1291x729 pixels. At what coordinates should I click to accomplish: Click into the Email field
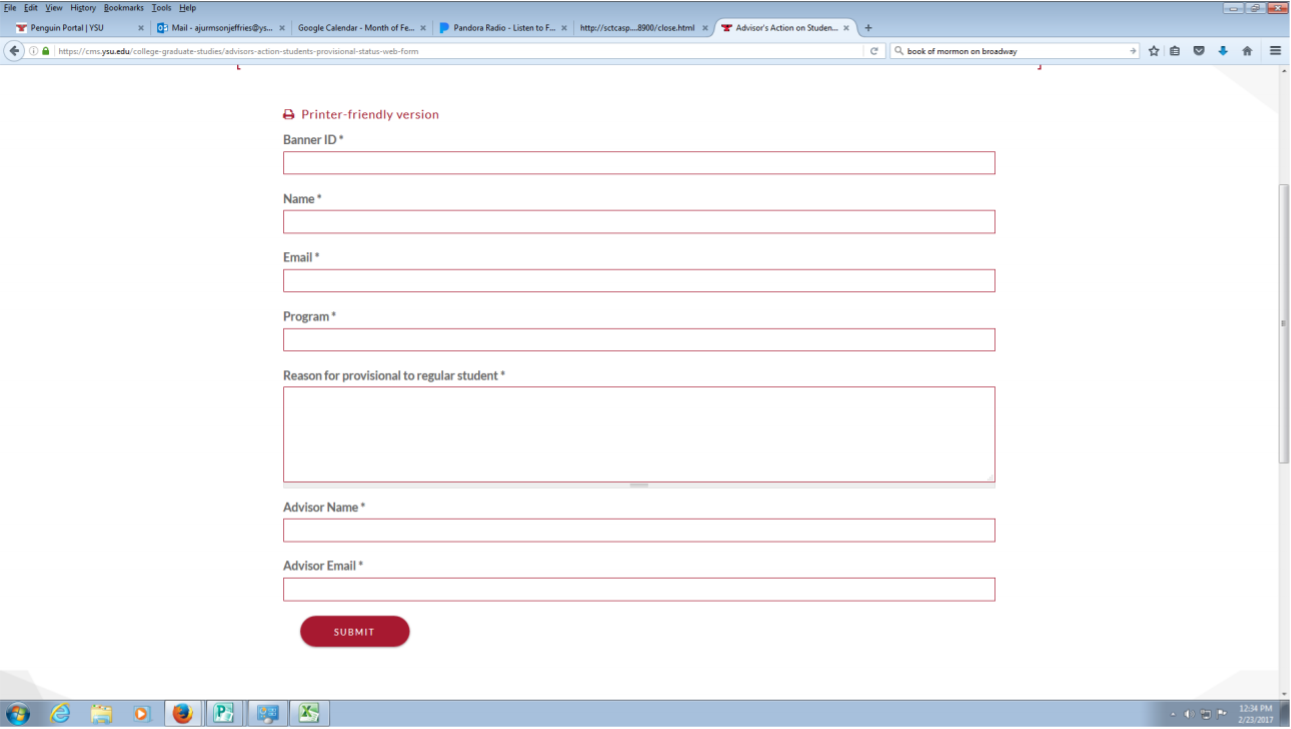coord(639,281)
